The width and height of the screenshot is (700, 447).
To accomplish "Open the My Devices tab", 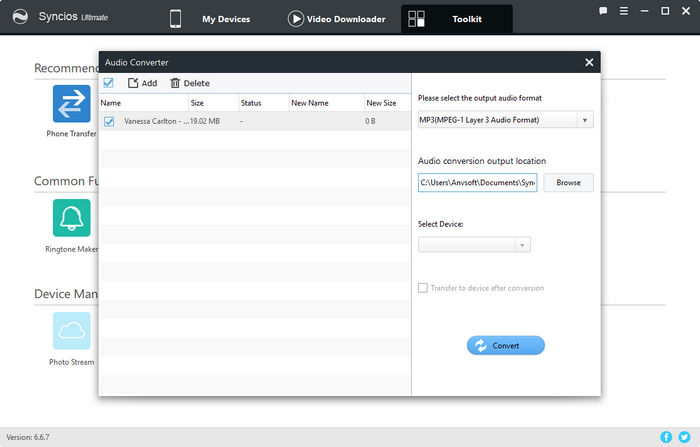I will point(226,19).
